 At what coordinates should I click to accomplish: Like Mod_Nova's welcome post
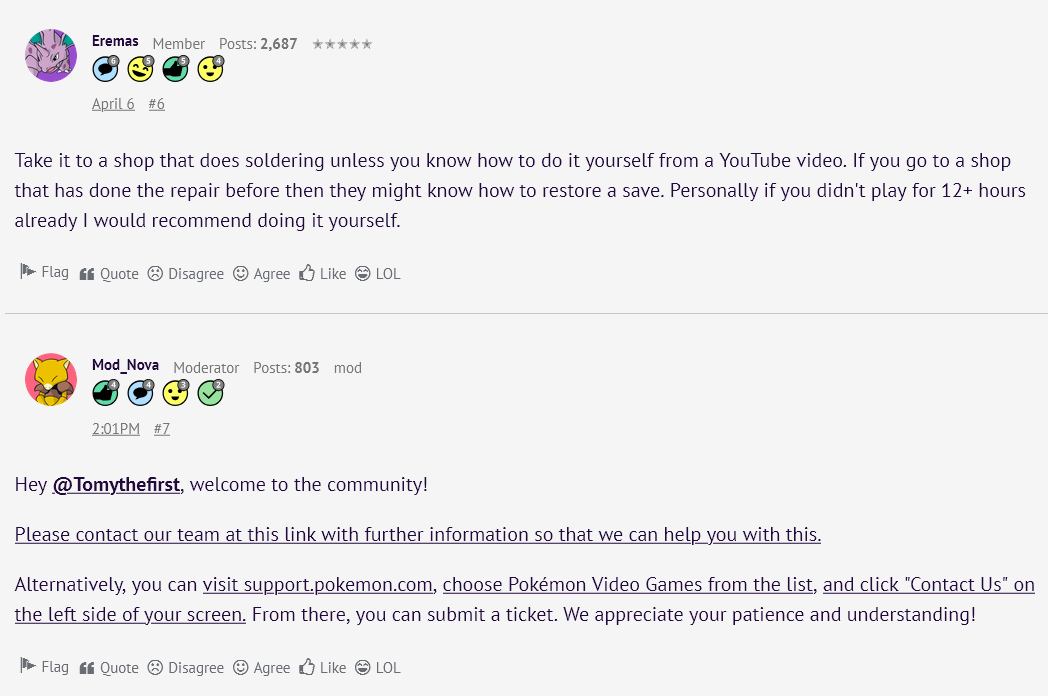pos(322,667)
